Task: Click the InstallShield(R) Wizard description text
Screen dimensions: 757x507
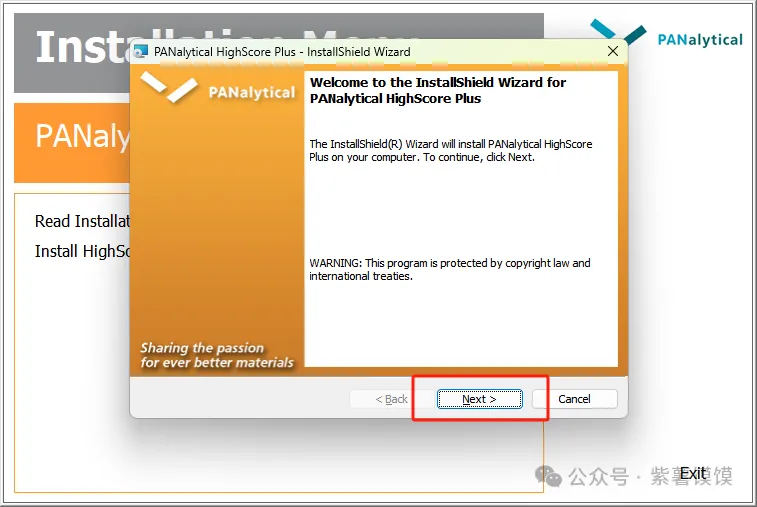Action: [x=451, y=151]
